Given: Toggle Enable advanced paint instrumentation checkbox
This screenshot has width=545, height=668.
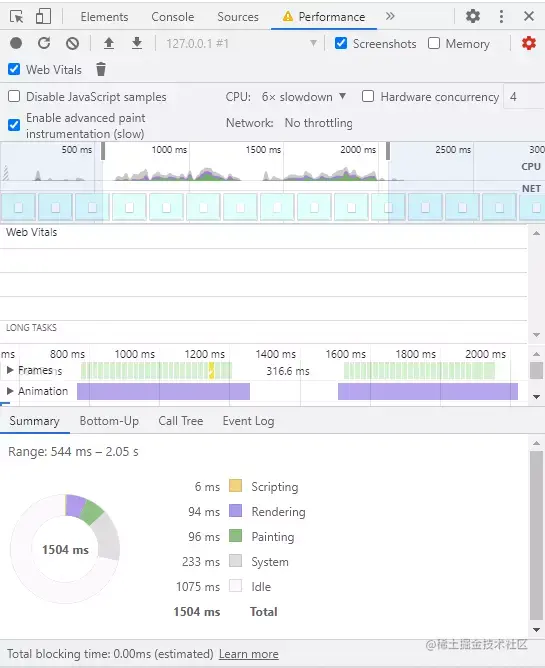Looking at the screenshot, I should click(14, 125).
